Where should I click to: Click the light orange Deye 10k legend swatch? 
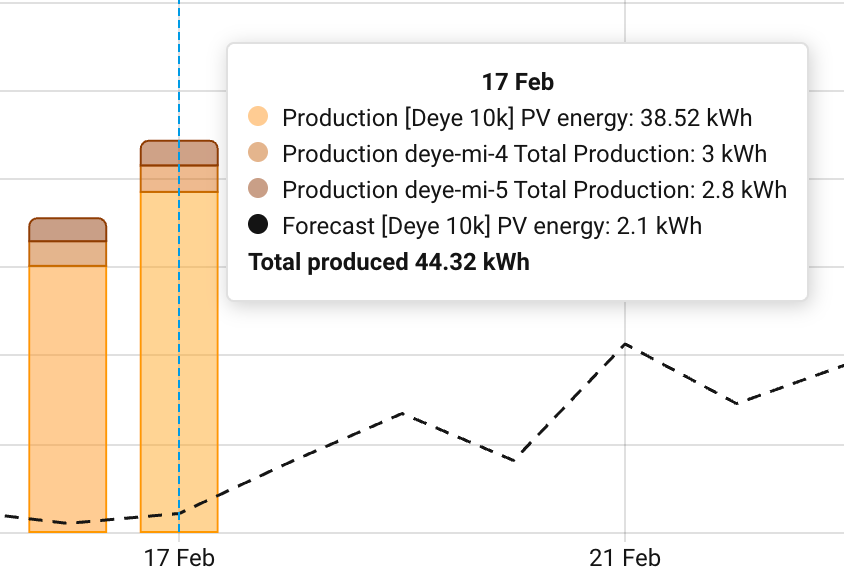pos(258,118)
